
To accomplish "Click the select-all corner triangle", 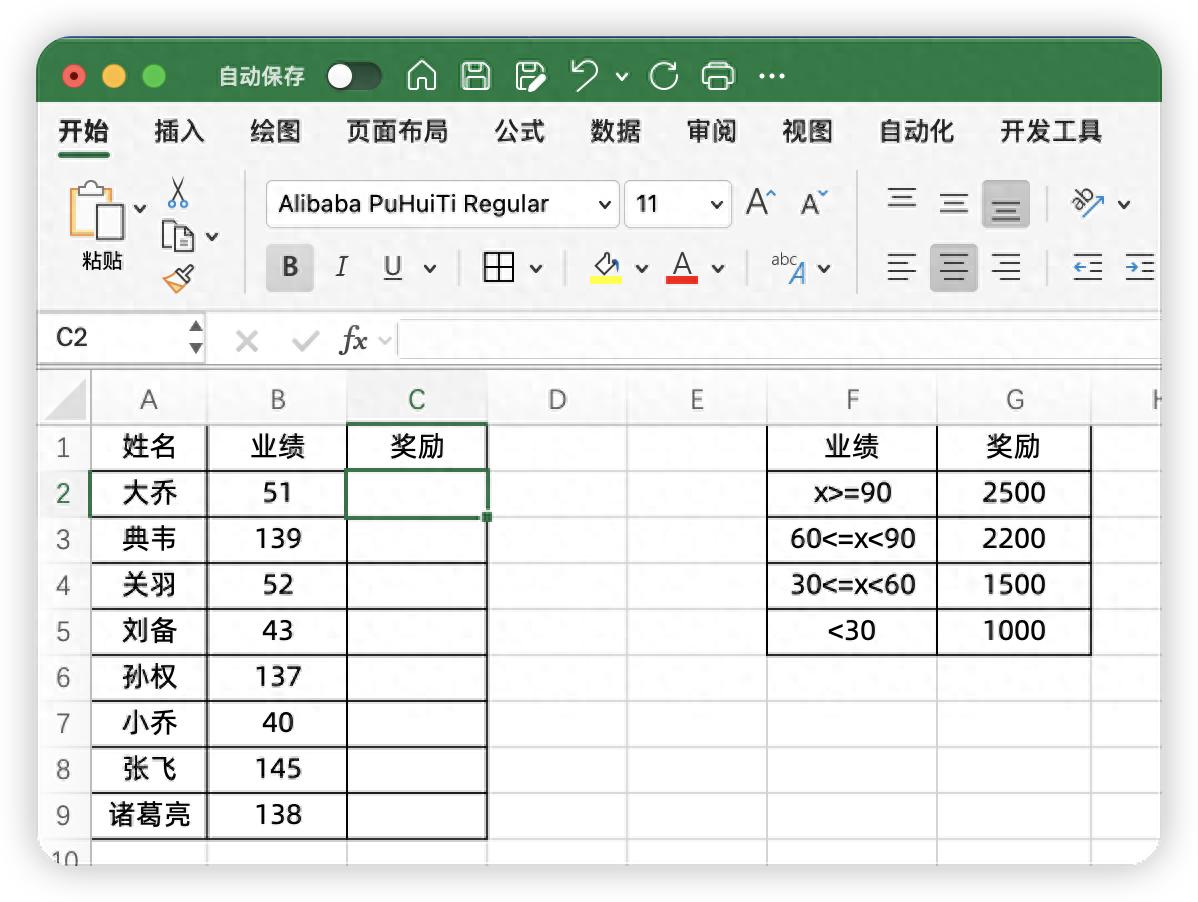I will tap(66, 399).
